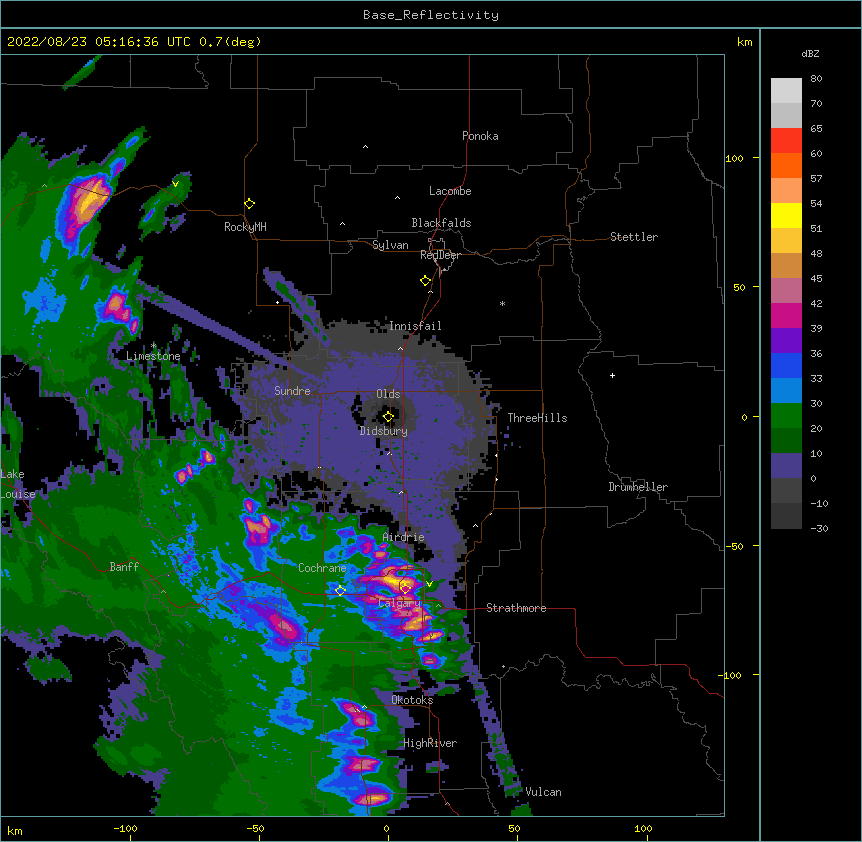Click the legend value 45
Image resolution: width=862 pixels, height=842 pixels.
[x=816, y=279]
